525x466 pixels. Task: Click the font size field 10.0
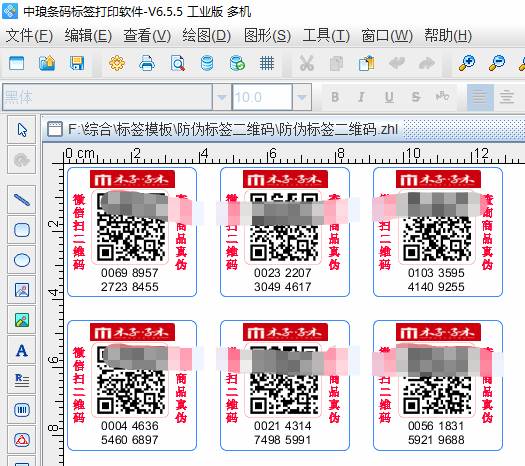[262, 97]
